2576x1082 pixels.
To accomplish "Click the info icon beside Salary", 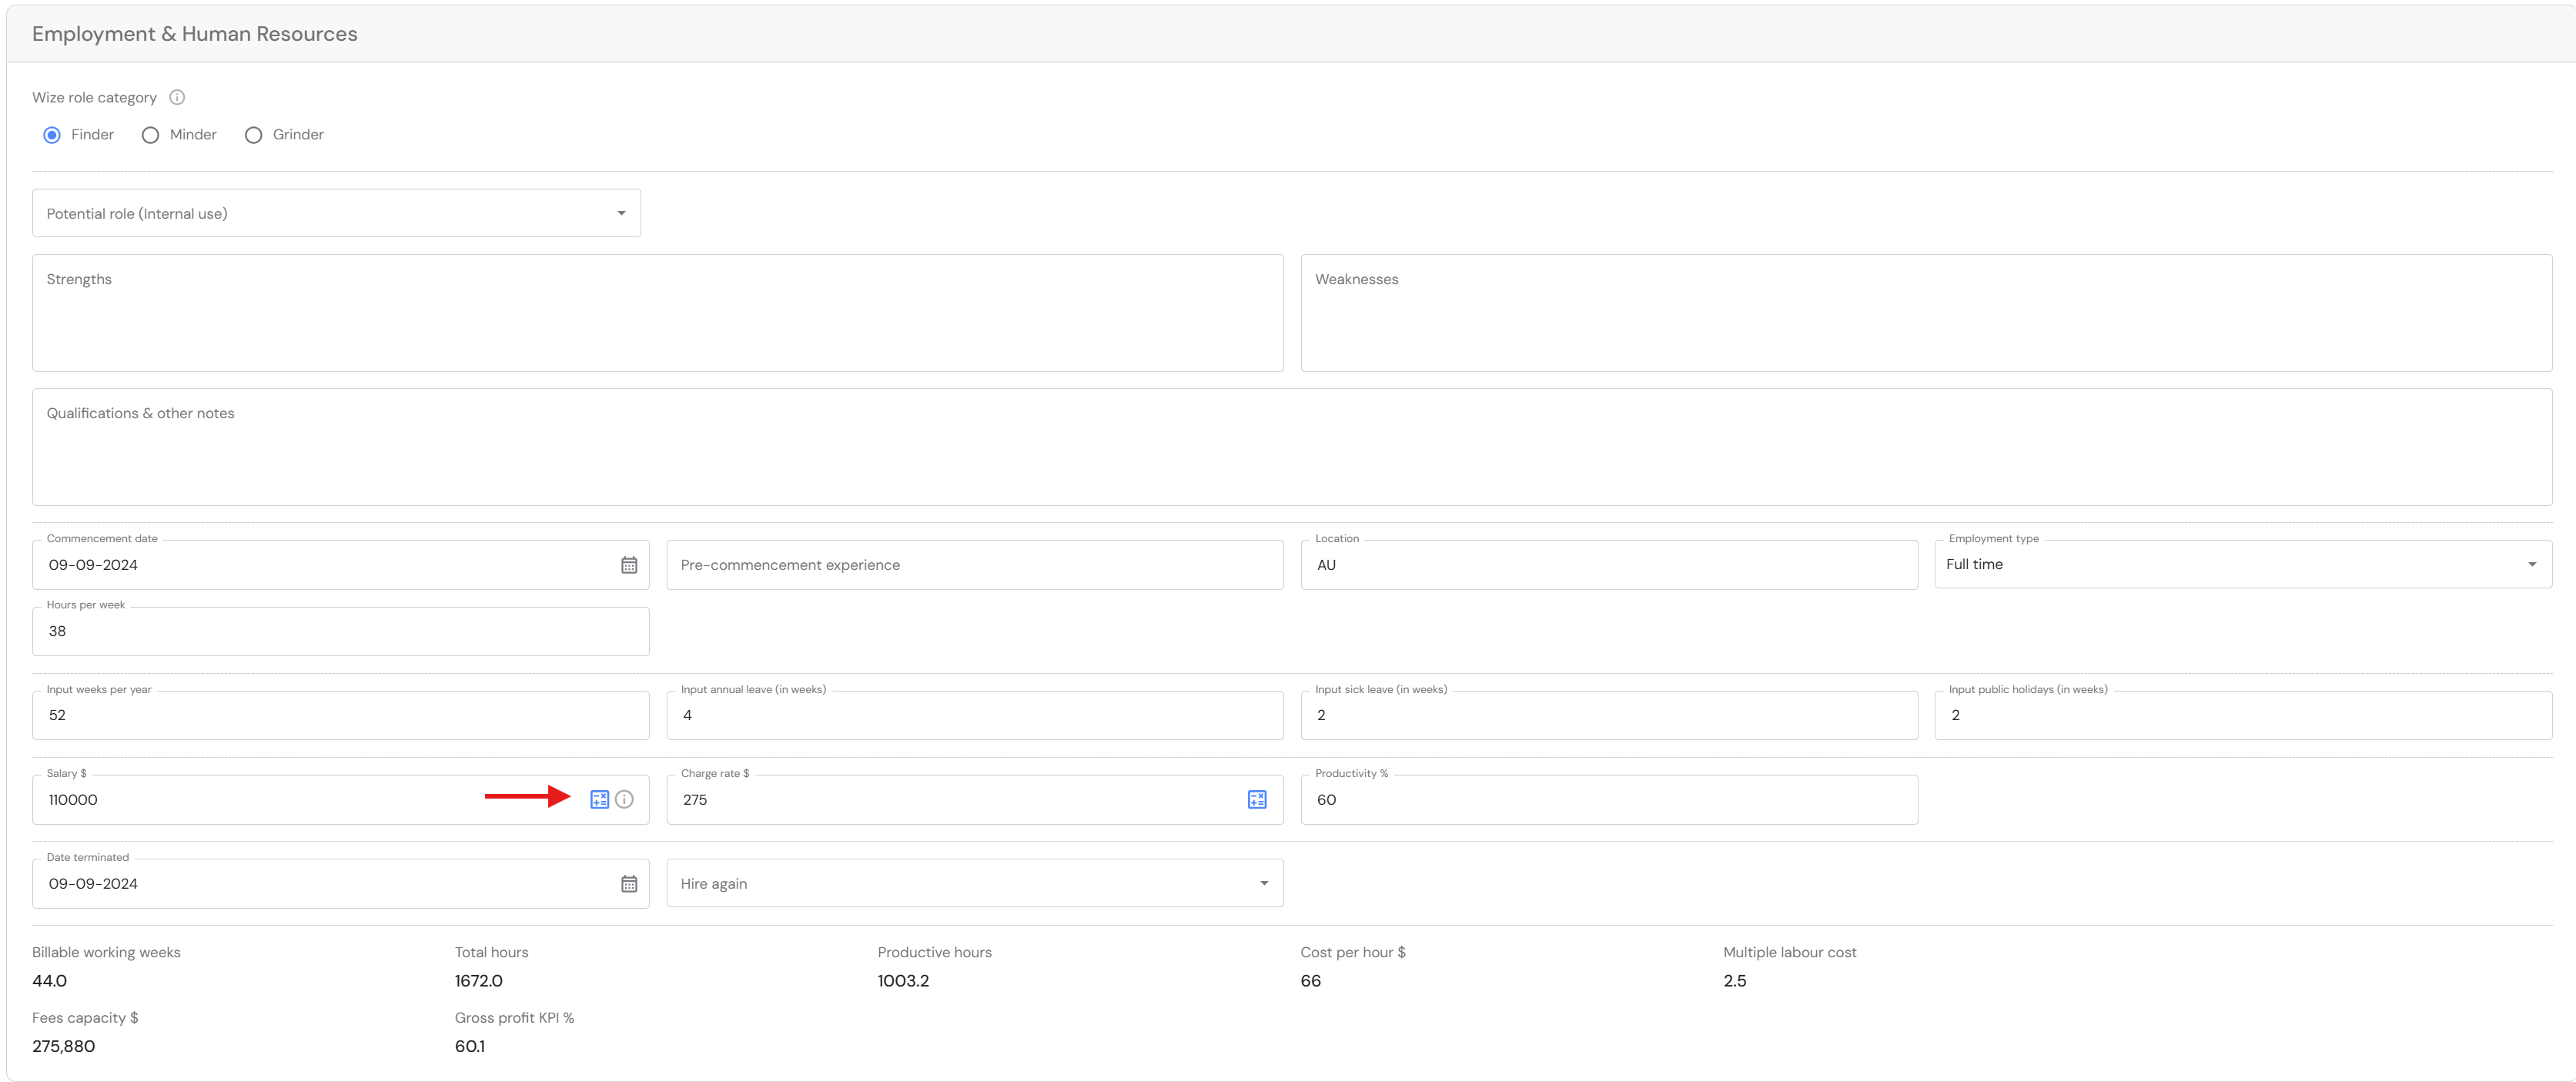I will 624,799.
